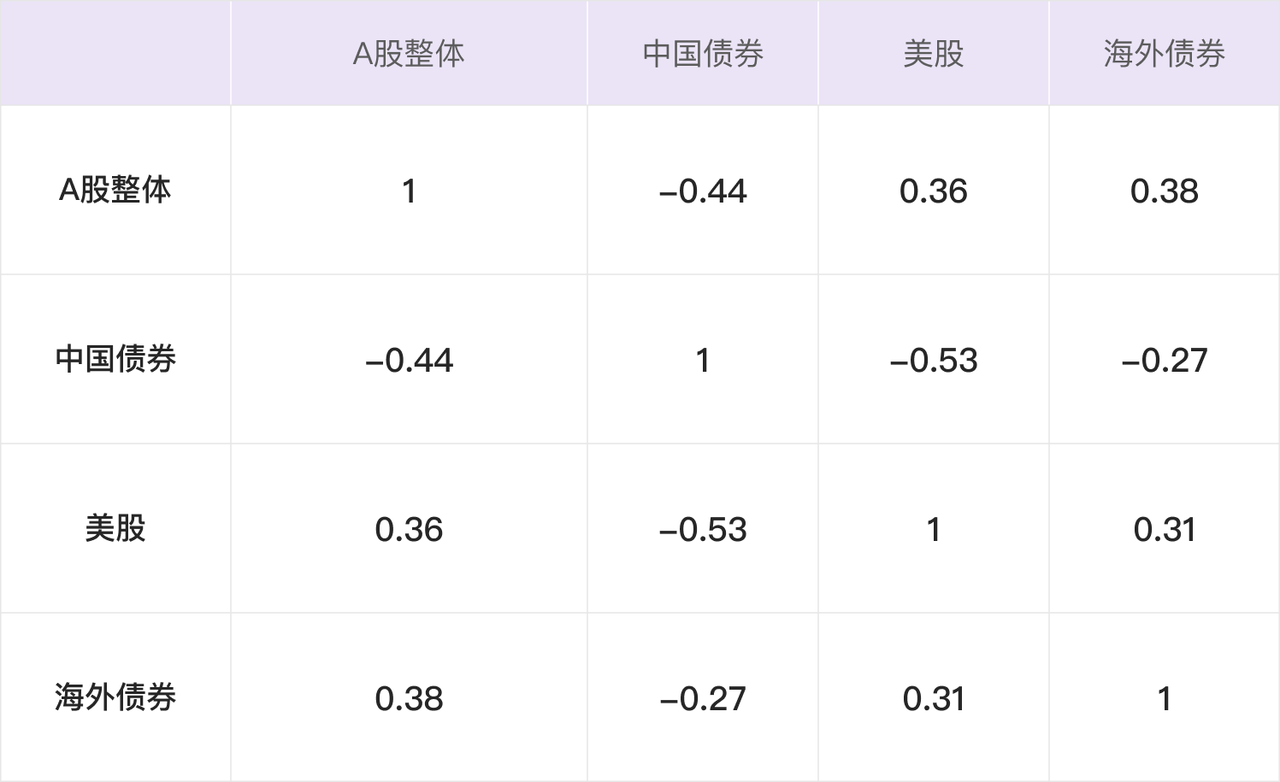This screenshot has height=782, width=1280.
Task: Click −0.44 in the A股整体 row
Action: [703, 191]
